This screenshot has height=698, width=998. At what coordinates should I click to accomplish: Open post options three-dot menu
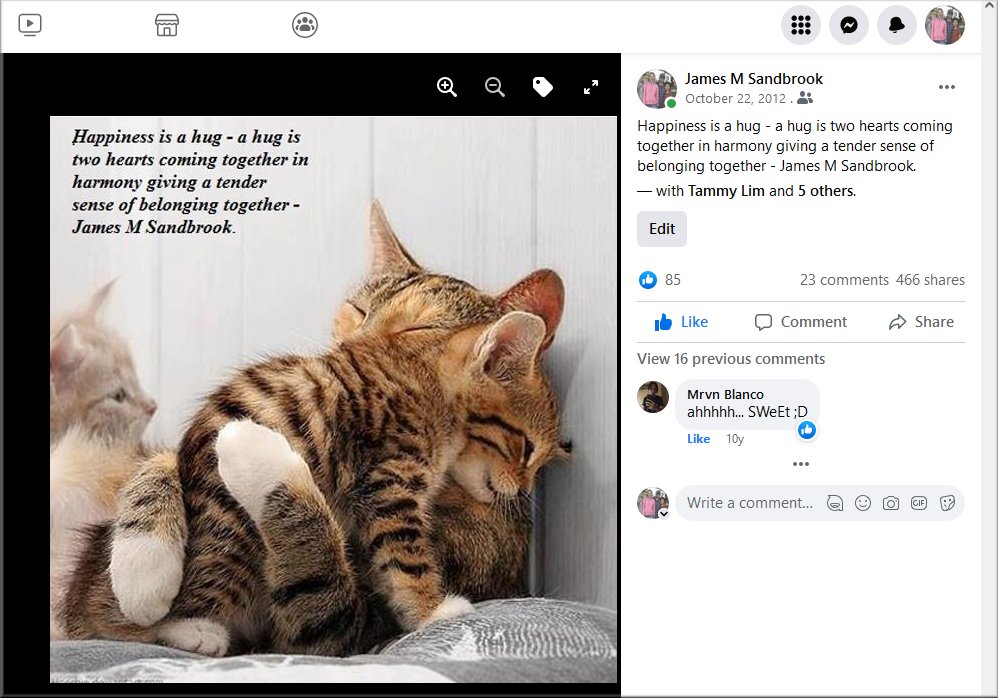tap(946, 87)
